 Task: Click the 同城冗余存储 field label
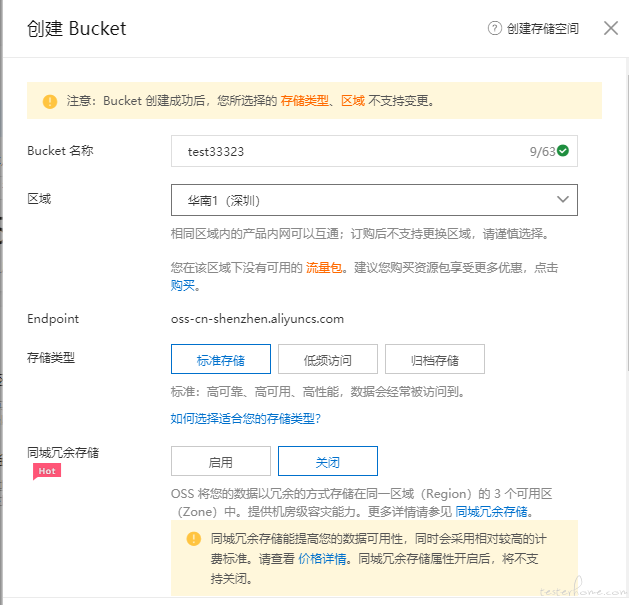pyautogui.click(x=63, y=453)
